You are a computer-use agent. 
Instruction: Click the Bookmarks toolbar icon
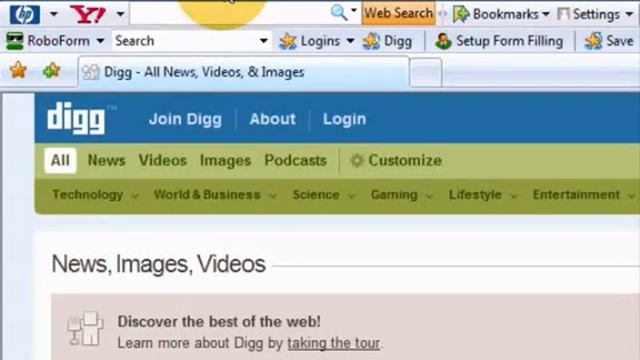461,14
